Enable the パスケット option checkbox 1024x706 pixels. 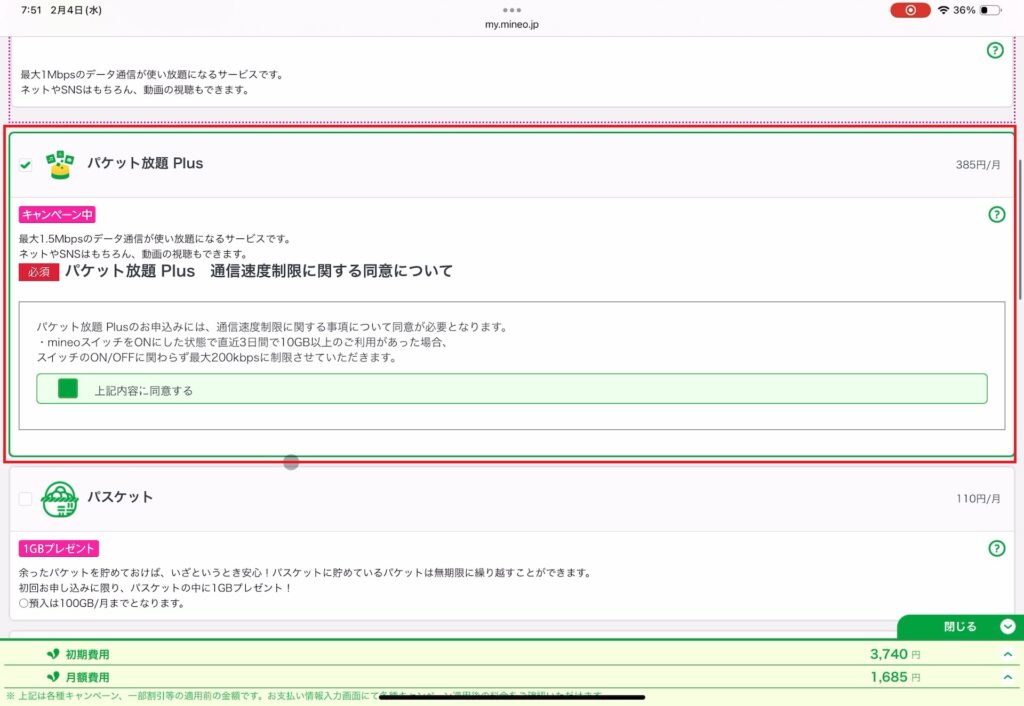pos(25,497)
